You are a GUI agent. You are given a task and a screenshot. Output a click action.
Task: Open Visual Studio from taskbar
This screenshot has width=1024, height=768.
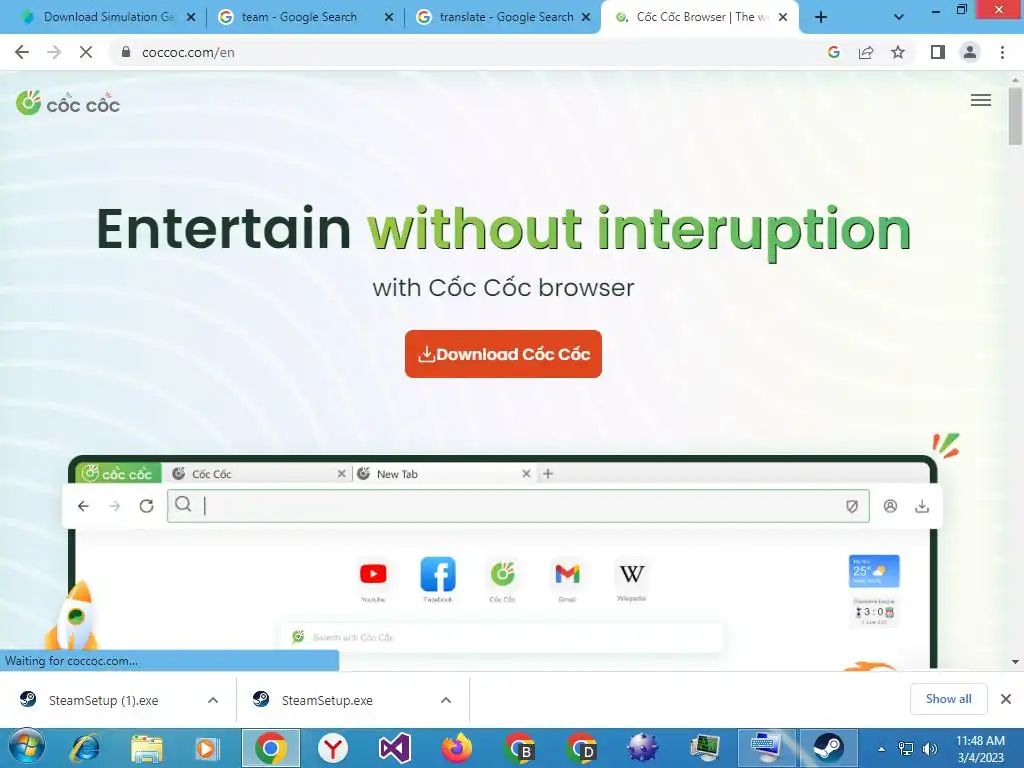coord(394,748)
